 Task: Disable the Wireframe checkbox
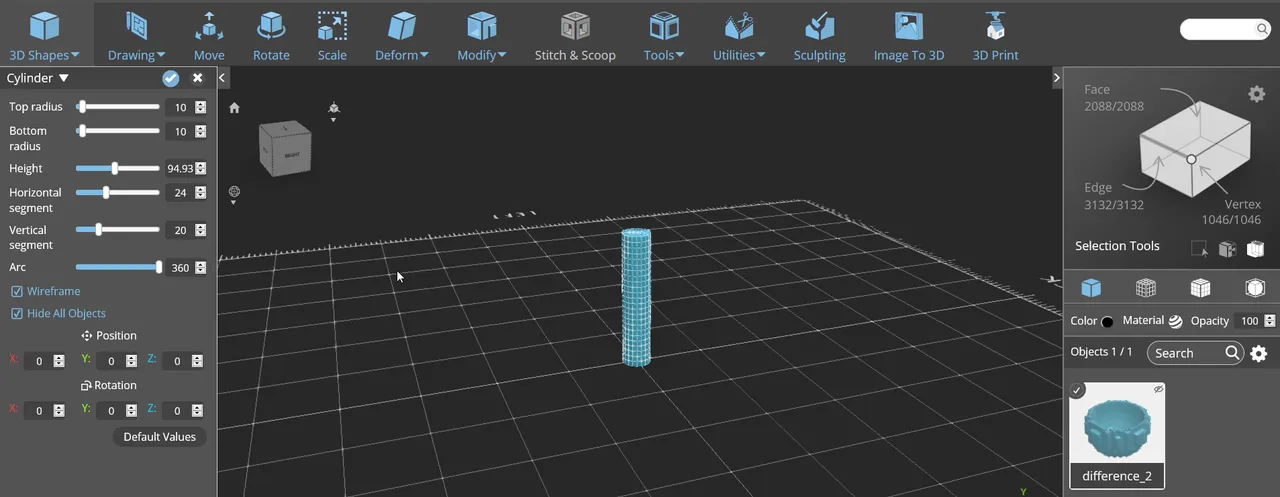coord(17,291)
